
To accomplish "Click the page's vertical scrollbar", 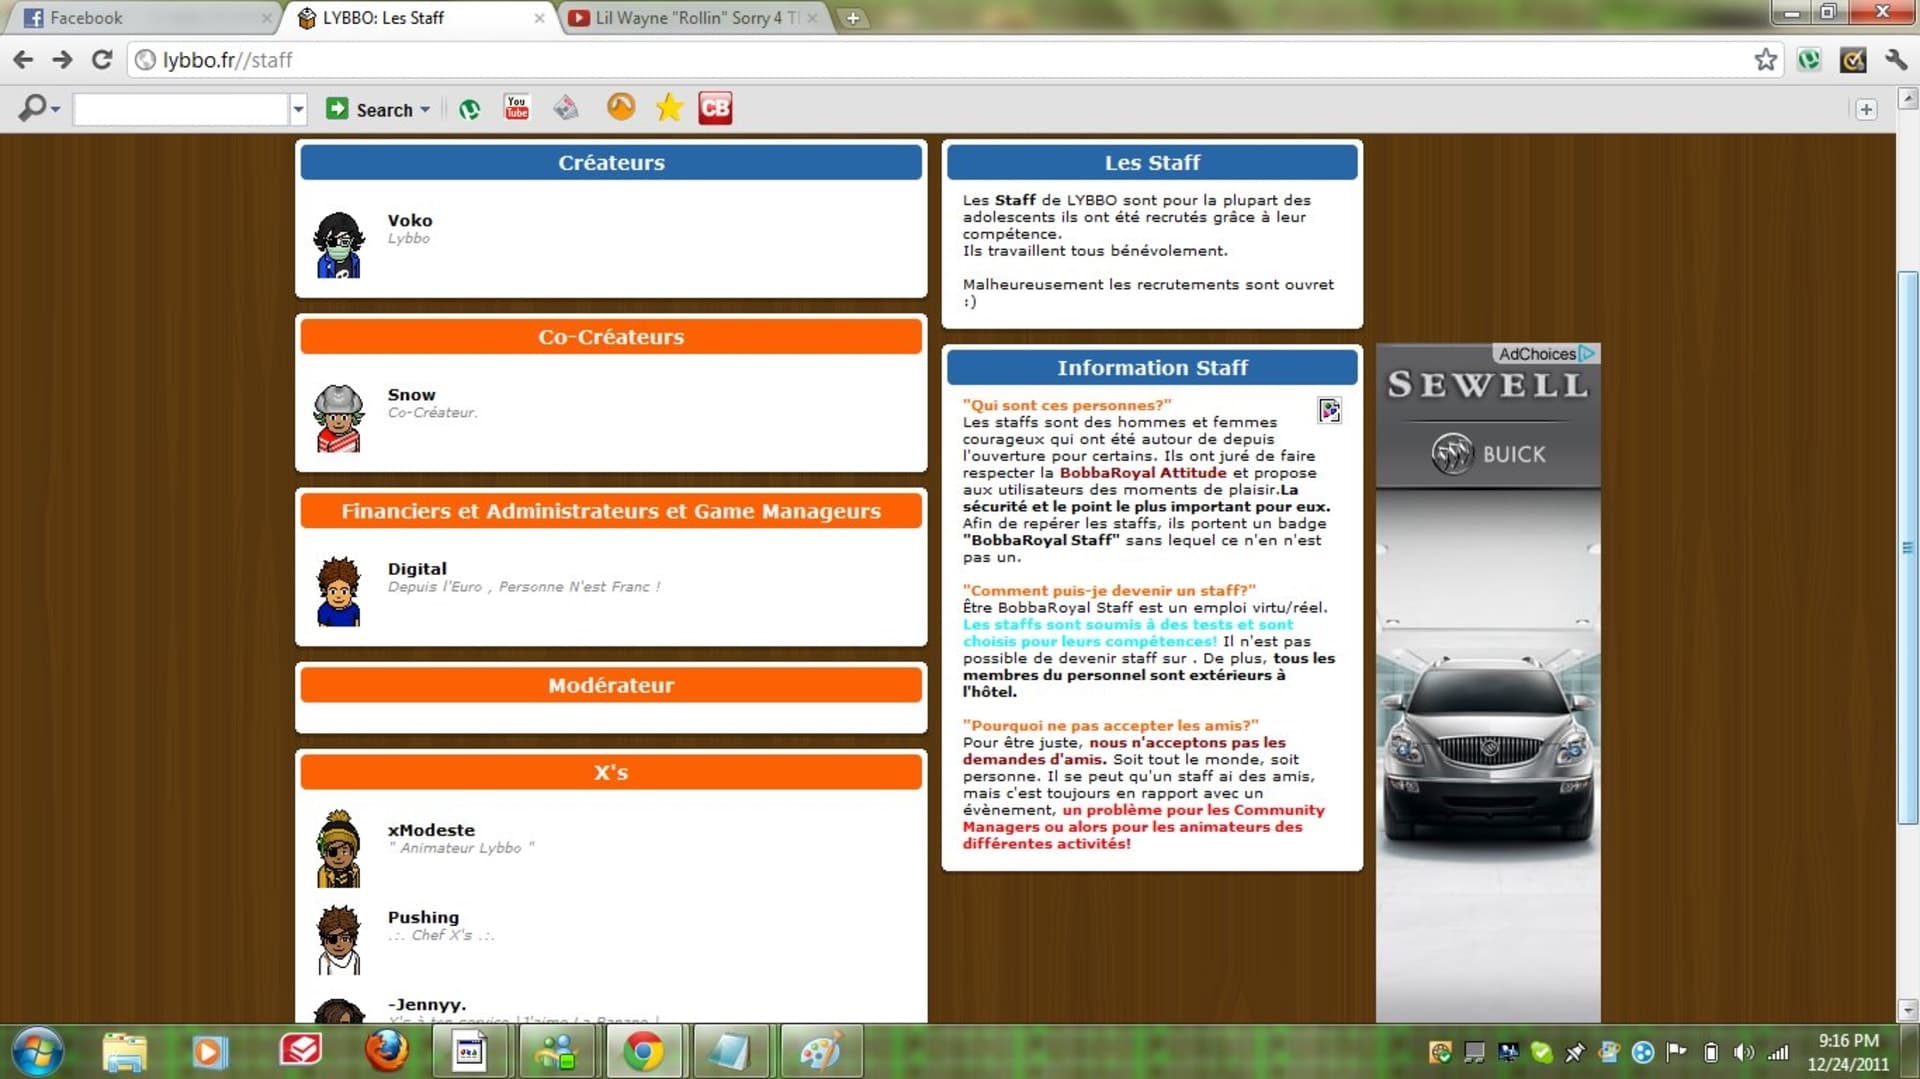I will [1908, 548].
